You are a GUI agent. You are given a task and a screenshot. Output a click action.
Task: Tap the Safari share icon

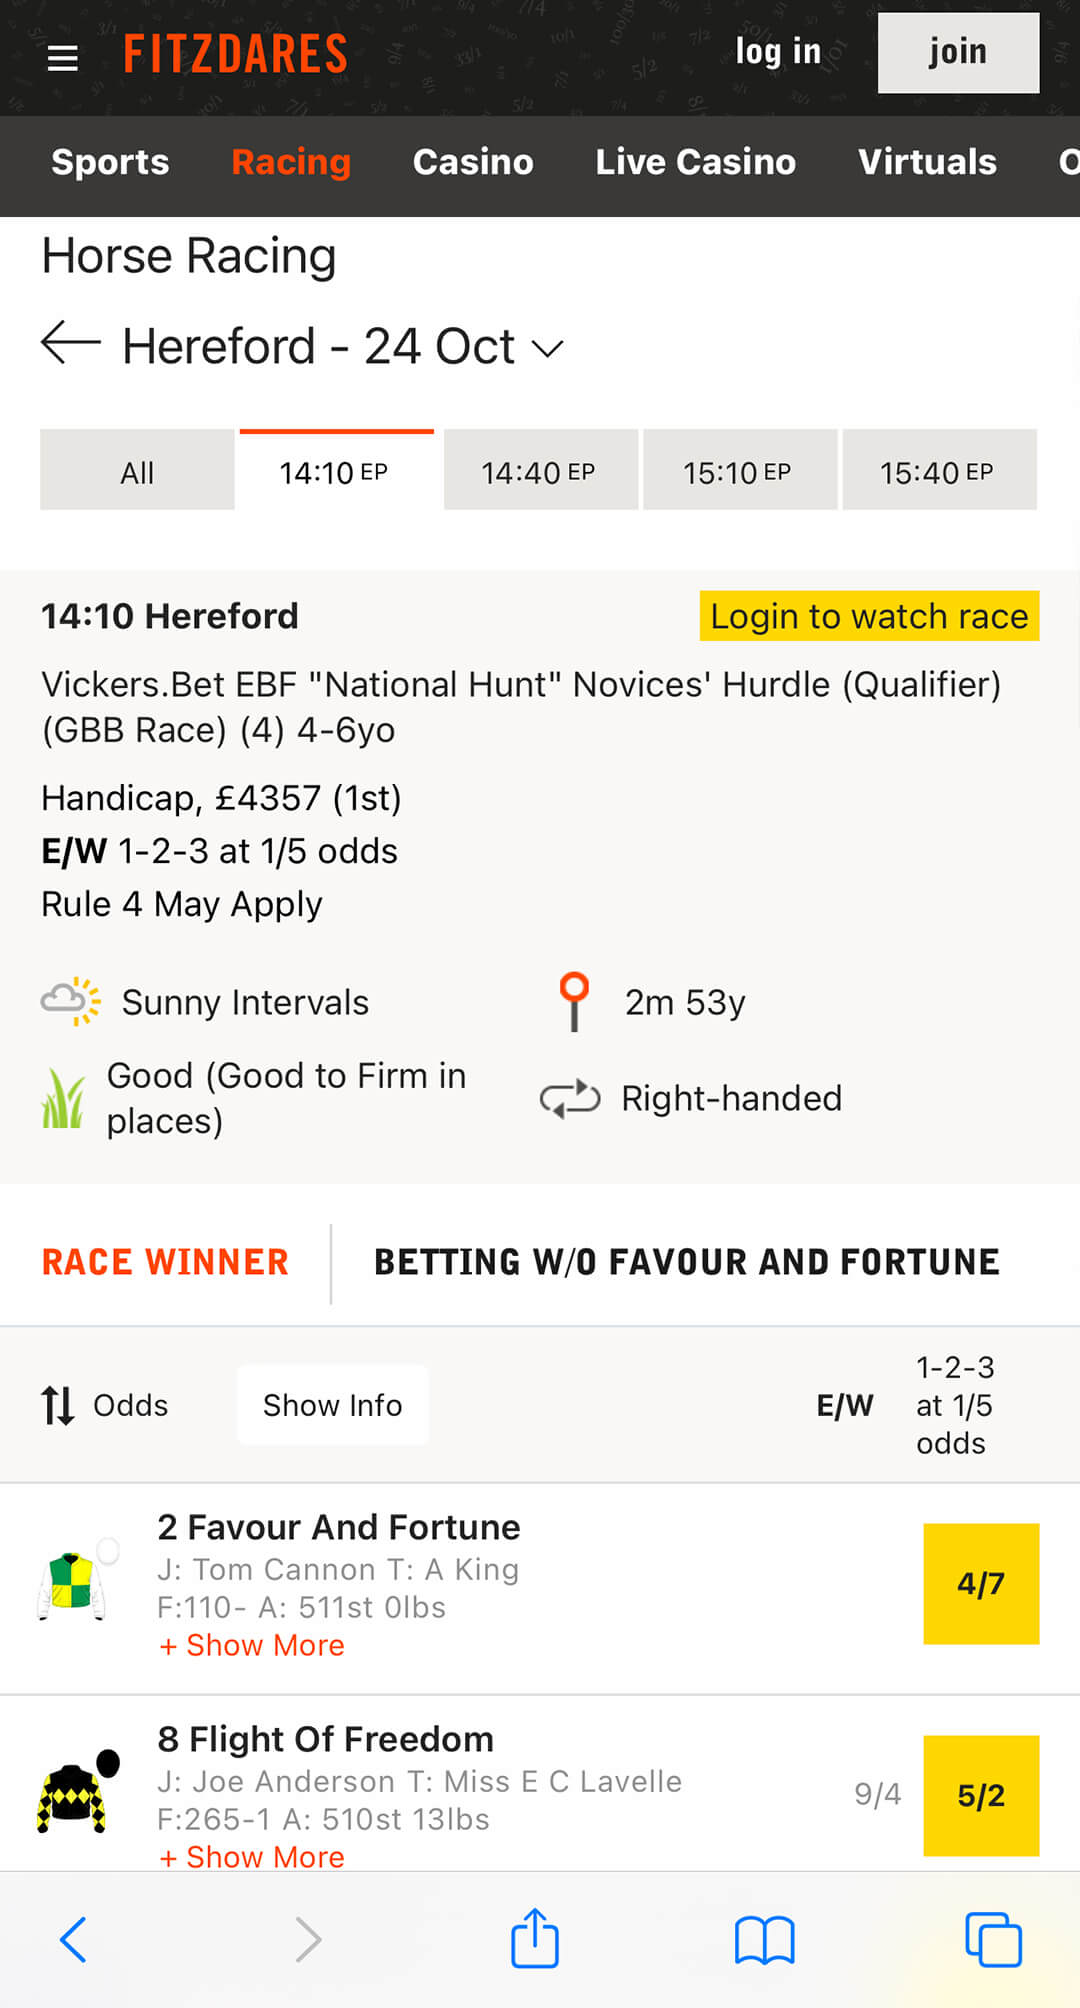pos(535,1938)
